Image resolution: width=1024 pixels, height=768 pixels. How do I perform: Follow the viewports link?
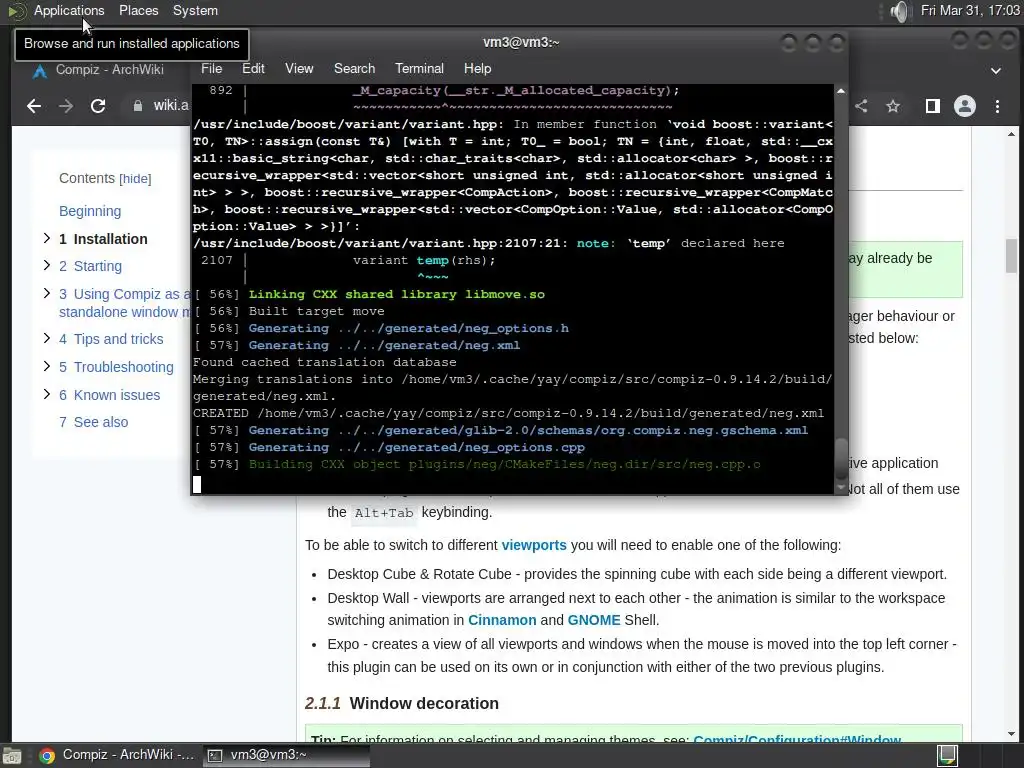pyautogui.click(x=534, y=545)
